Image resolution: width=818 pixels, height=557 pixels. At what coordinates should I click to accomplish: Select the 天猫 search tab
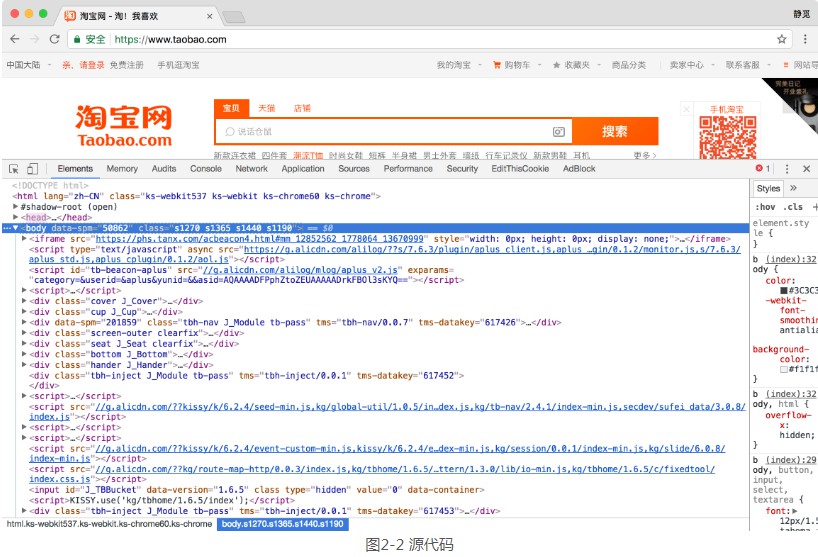coord(266,108)
